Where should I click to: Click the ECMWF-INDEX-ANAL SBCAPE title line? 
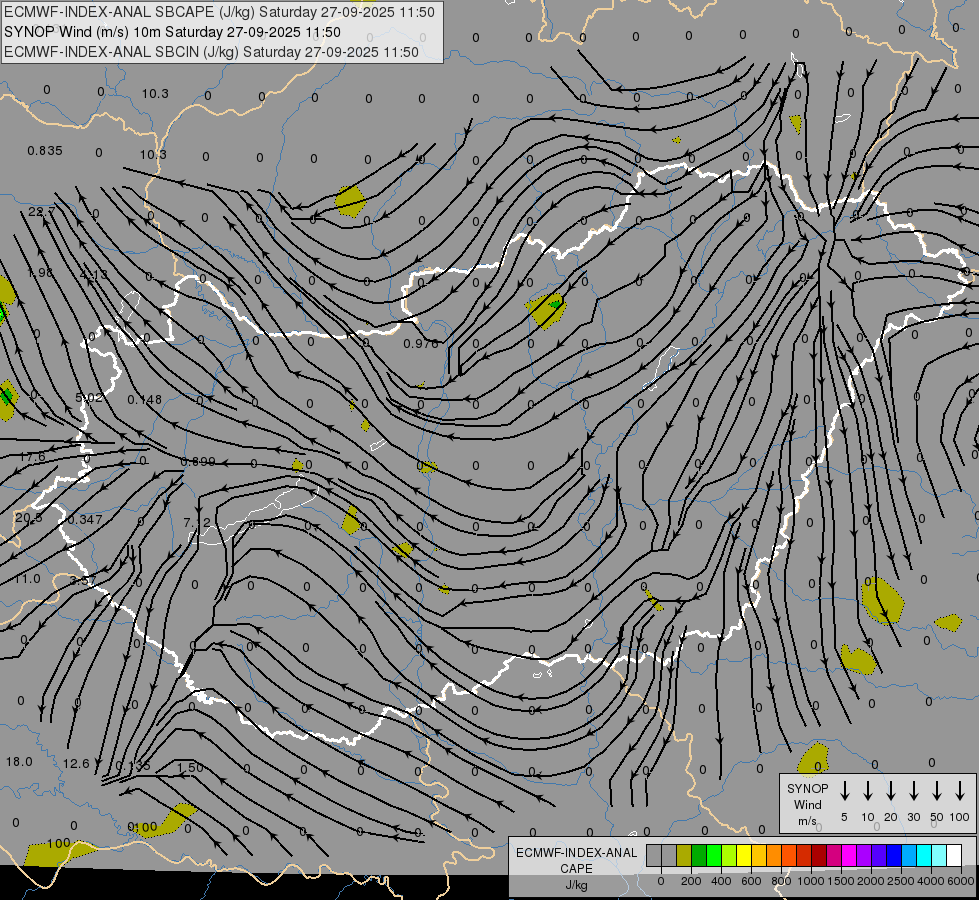[x=220, y=12]
